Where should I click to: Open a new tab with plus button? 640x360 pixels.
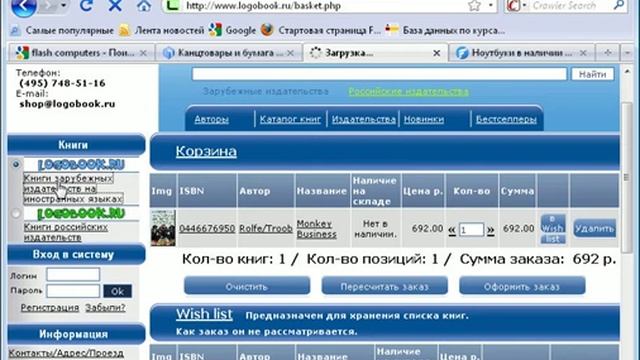pos(608,53)
